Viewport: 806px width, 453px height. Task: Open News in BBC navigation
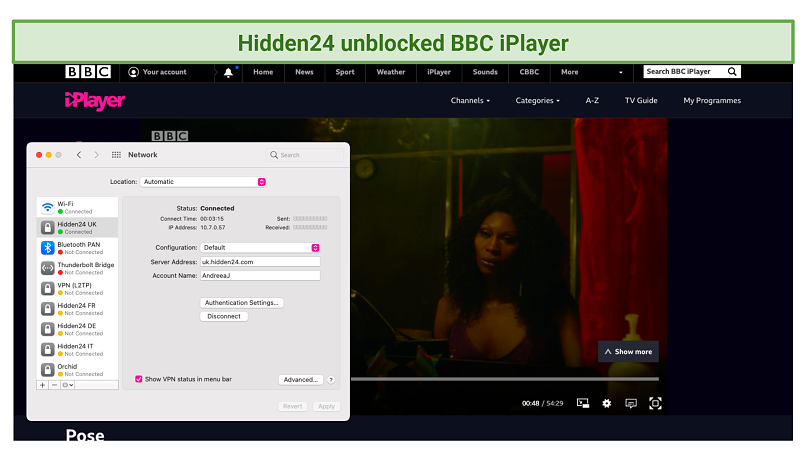(x=304, y=72)
